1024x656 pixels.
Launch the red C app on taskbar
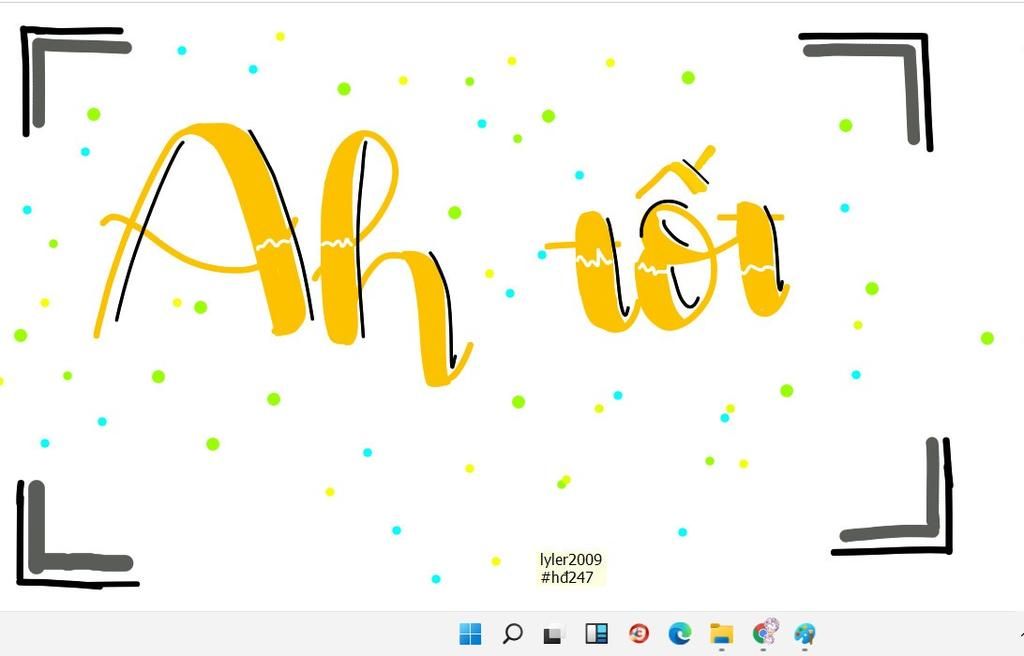[x=639, y=633]
